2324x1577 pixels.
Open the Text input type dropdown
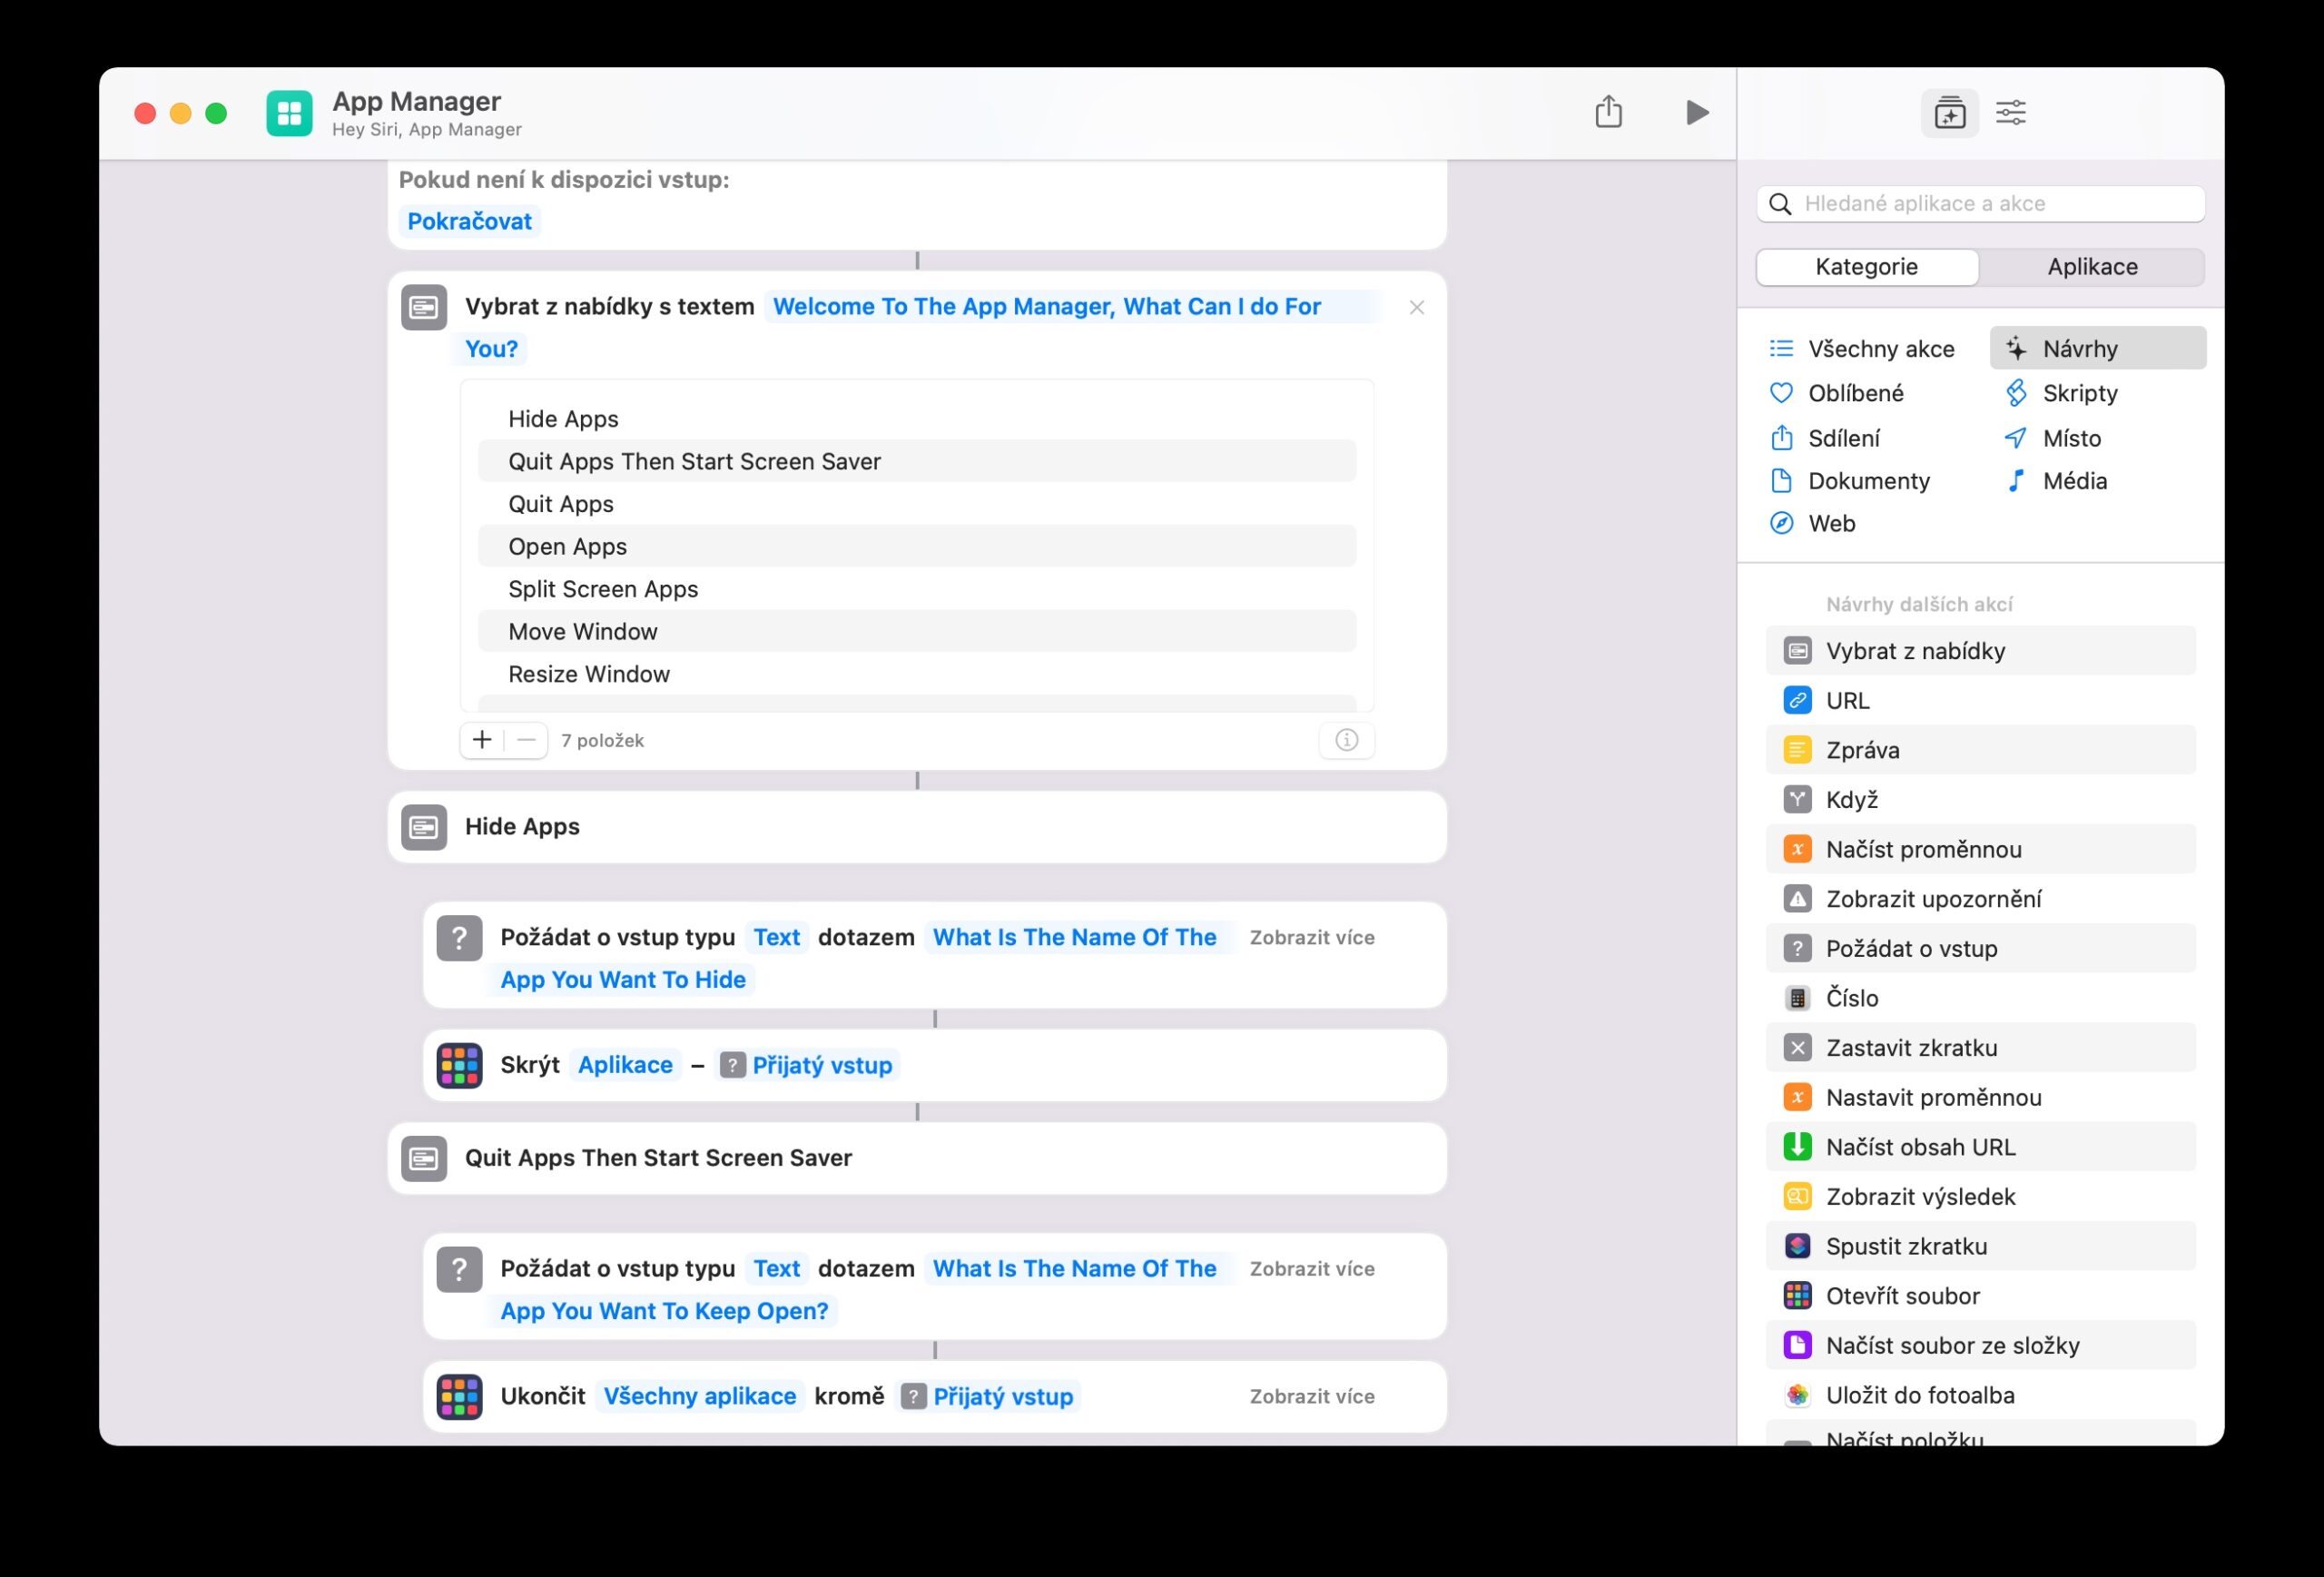tap(777, 937)
